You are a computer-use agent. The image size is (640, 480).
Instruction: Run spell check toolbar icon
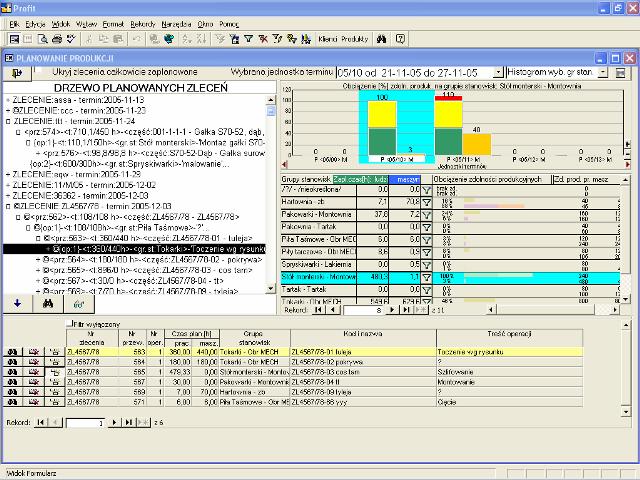click(71, 39)
